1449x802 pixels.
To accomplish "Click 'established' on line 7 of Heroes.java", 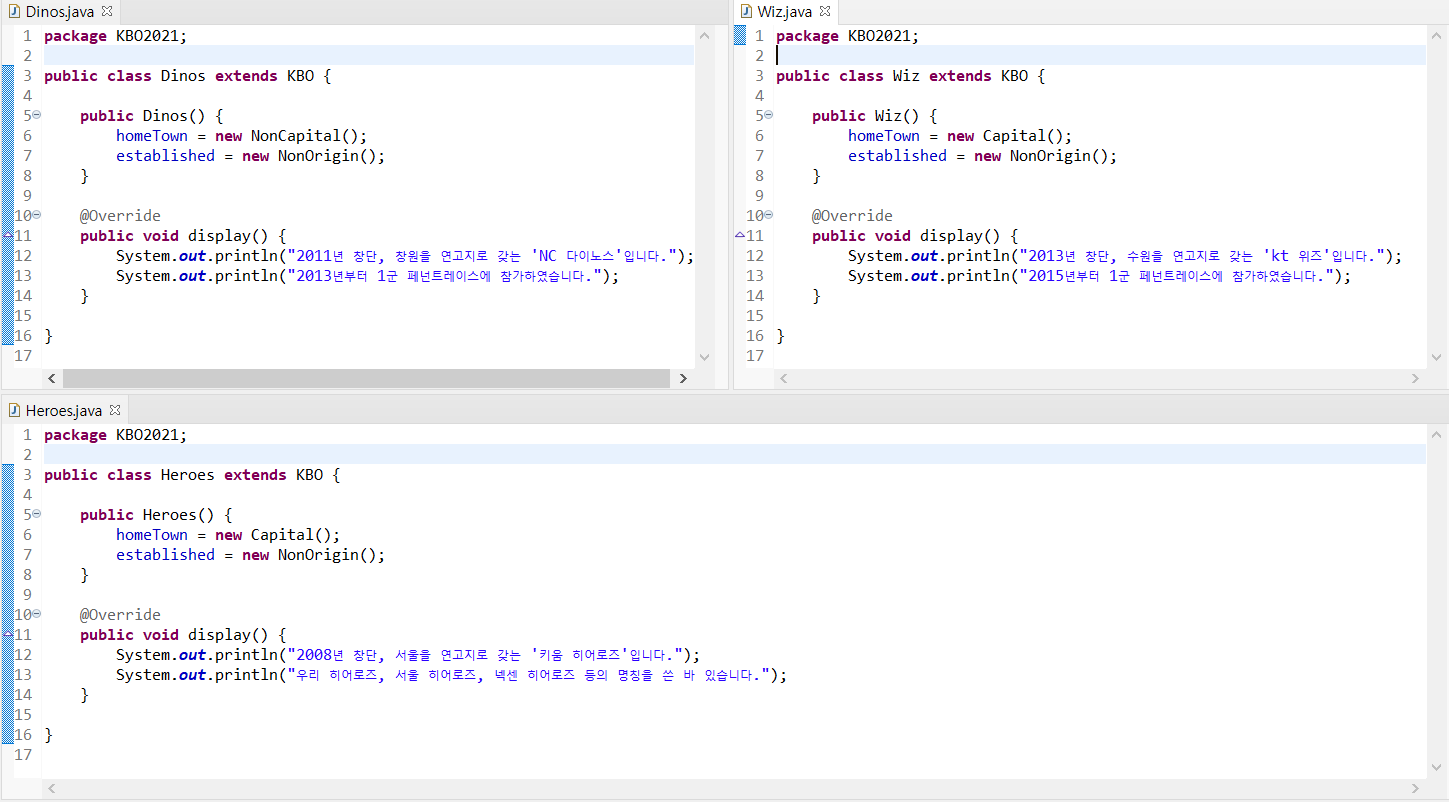I will tap(165, 554).
